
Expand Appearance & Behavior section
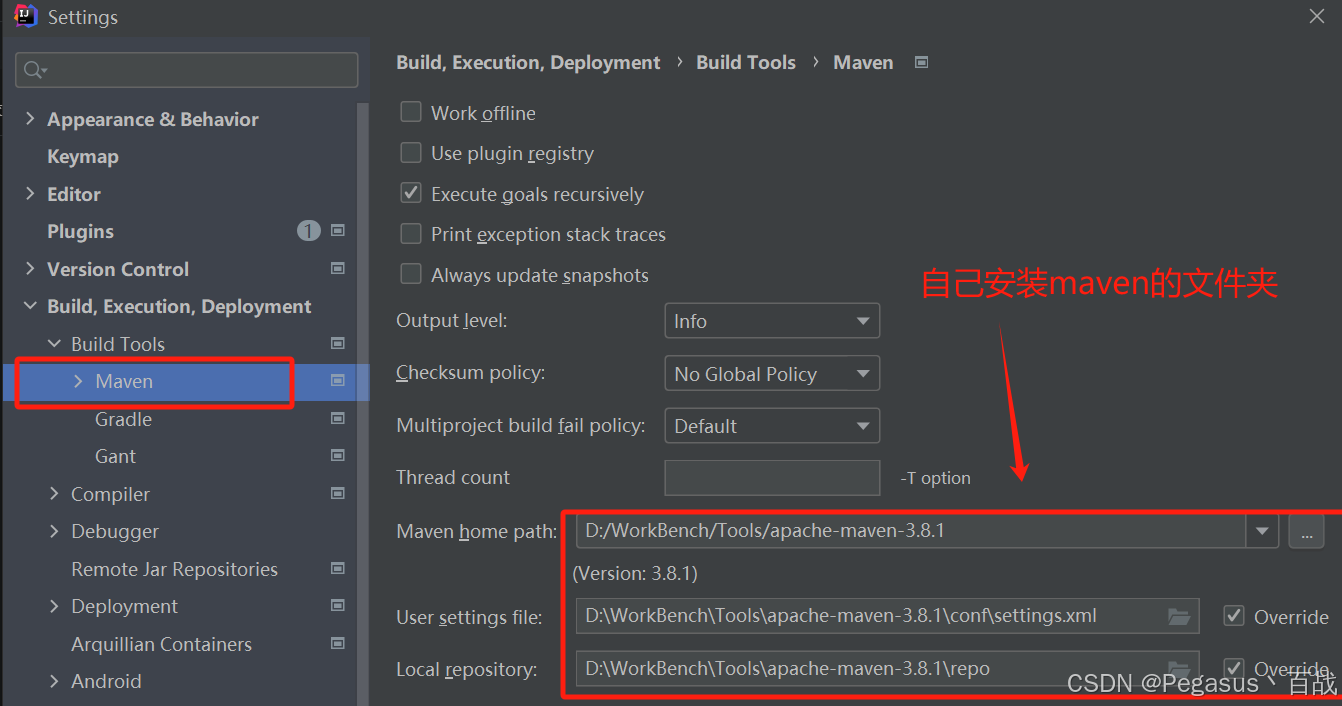[30, 119]
